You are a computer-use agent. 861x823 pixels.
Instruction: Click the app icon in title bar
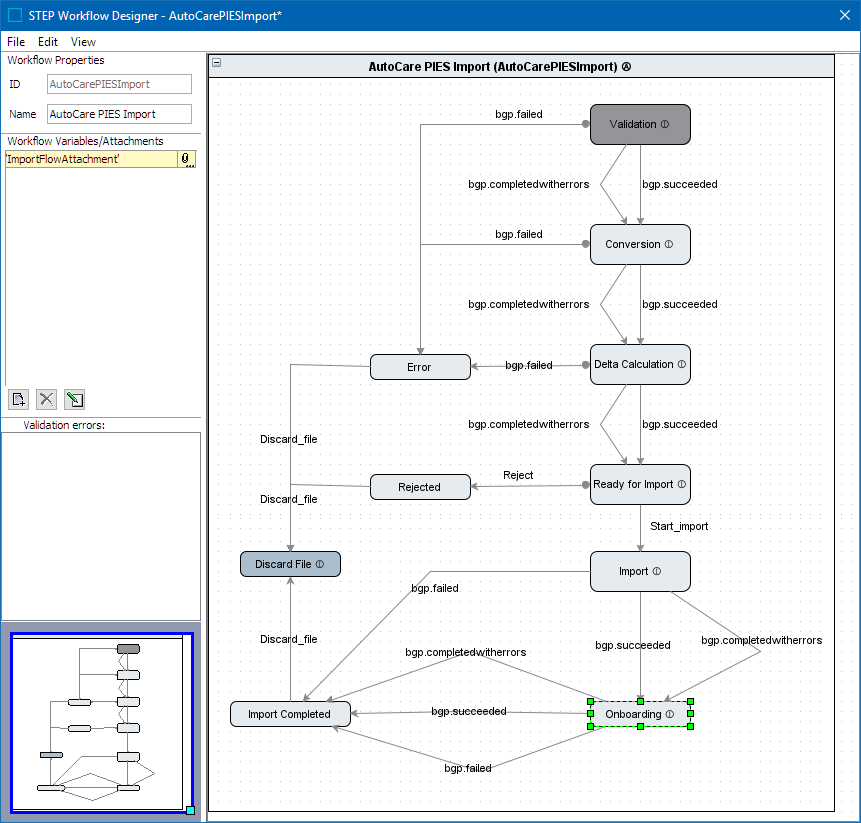pyautogui.click(x=15, y=15)
